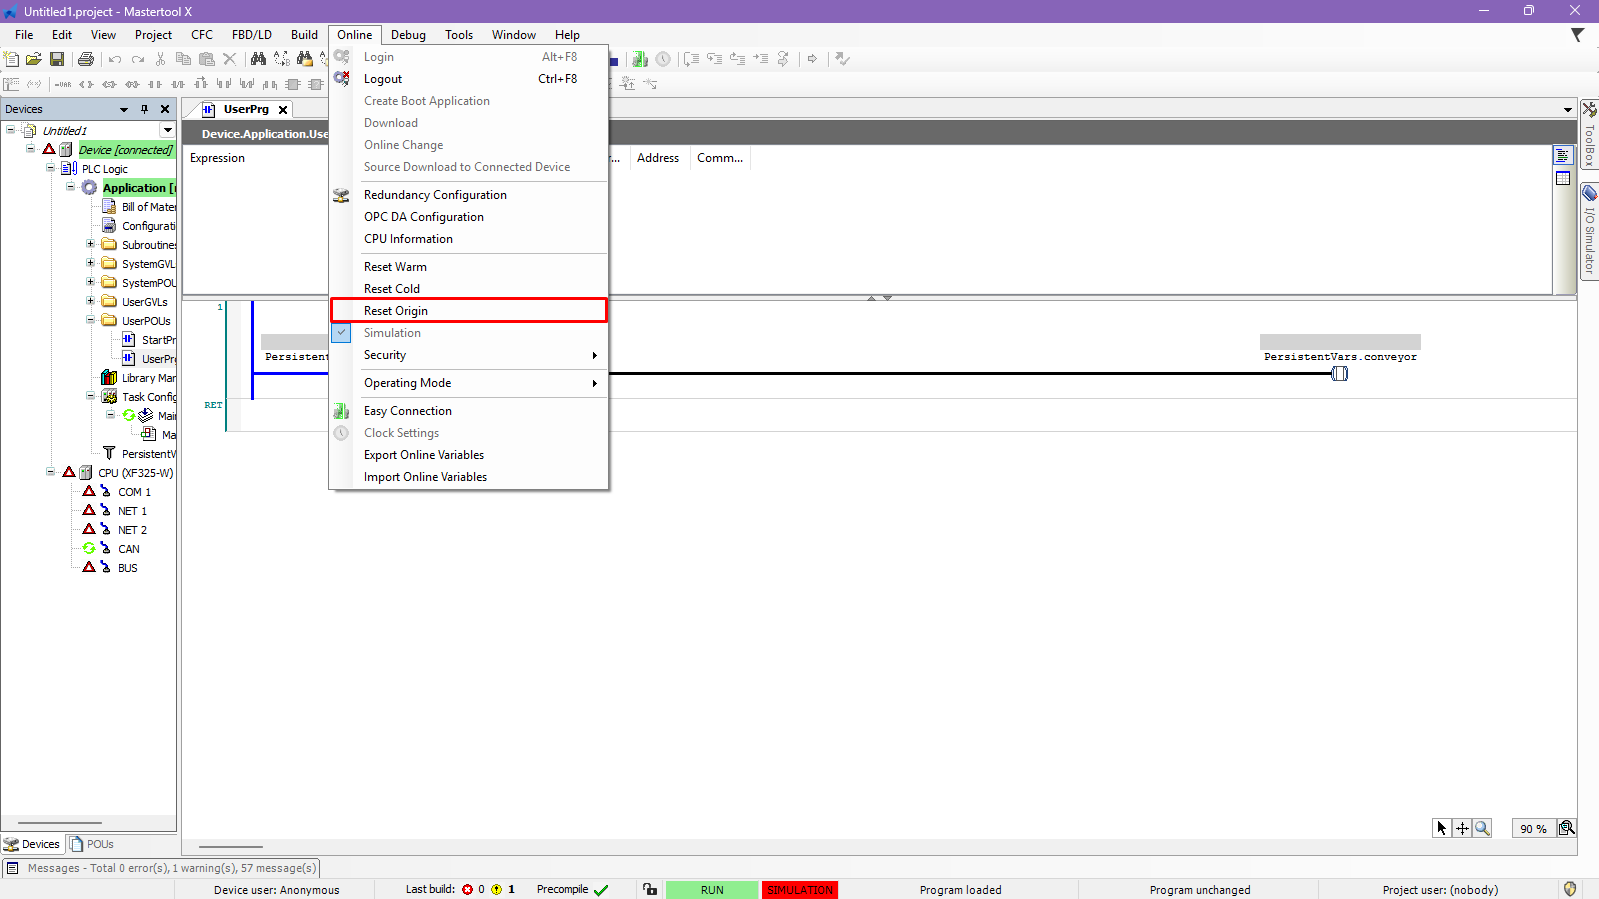Viewport: 1599px width, 899px height.
Task: Expand the Security submenu arrow
Action: click(594, 355)
